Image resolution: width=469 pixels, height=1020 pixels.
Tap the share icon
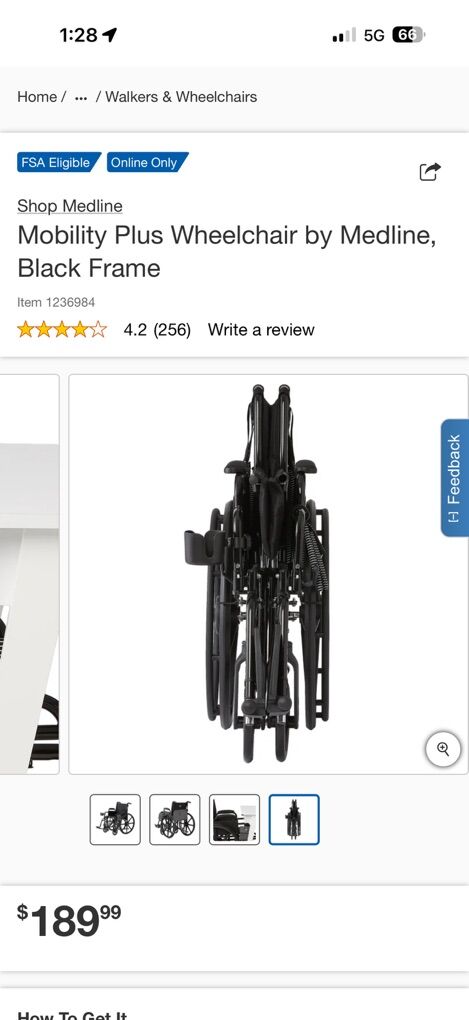(x=429, y=172)
